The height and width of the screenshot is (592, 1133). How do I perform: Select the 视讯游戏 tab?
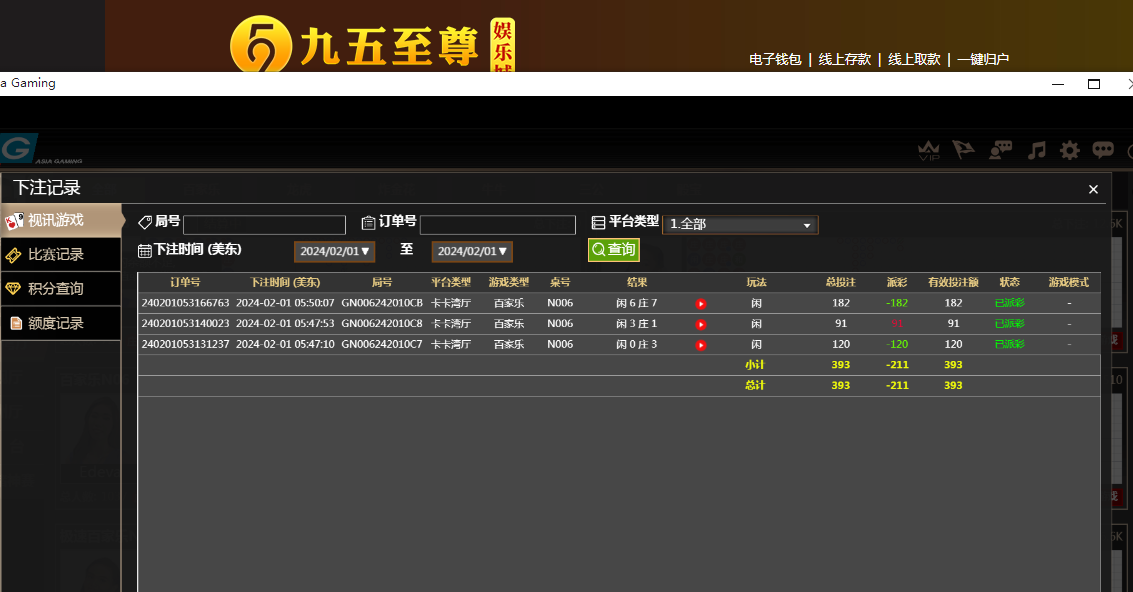60,220
